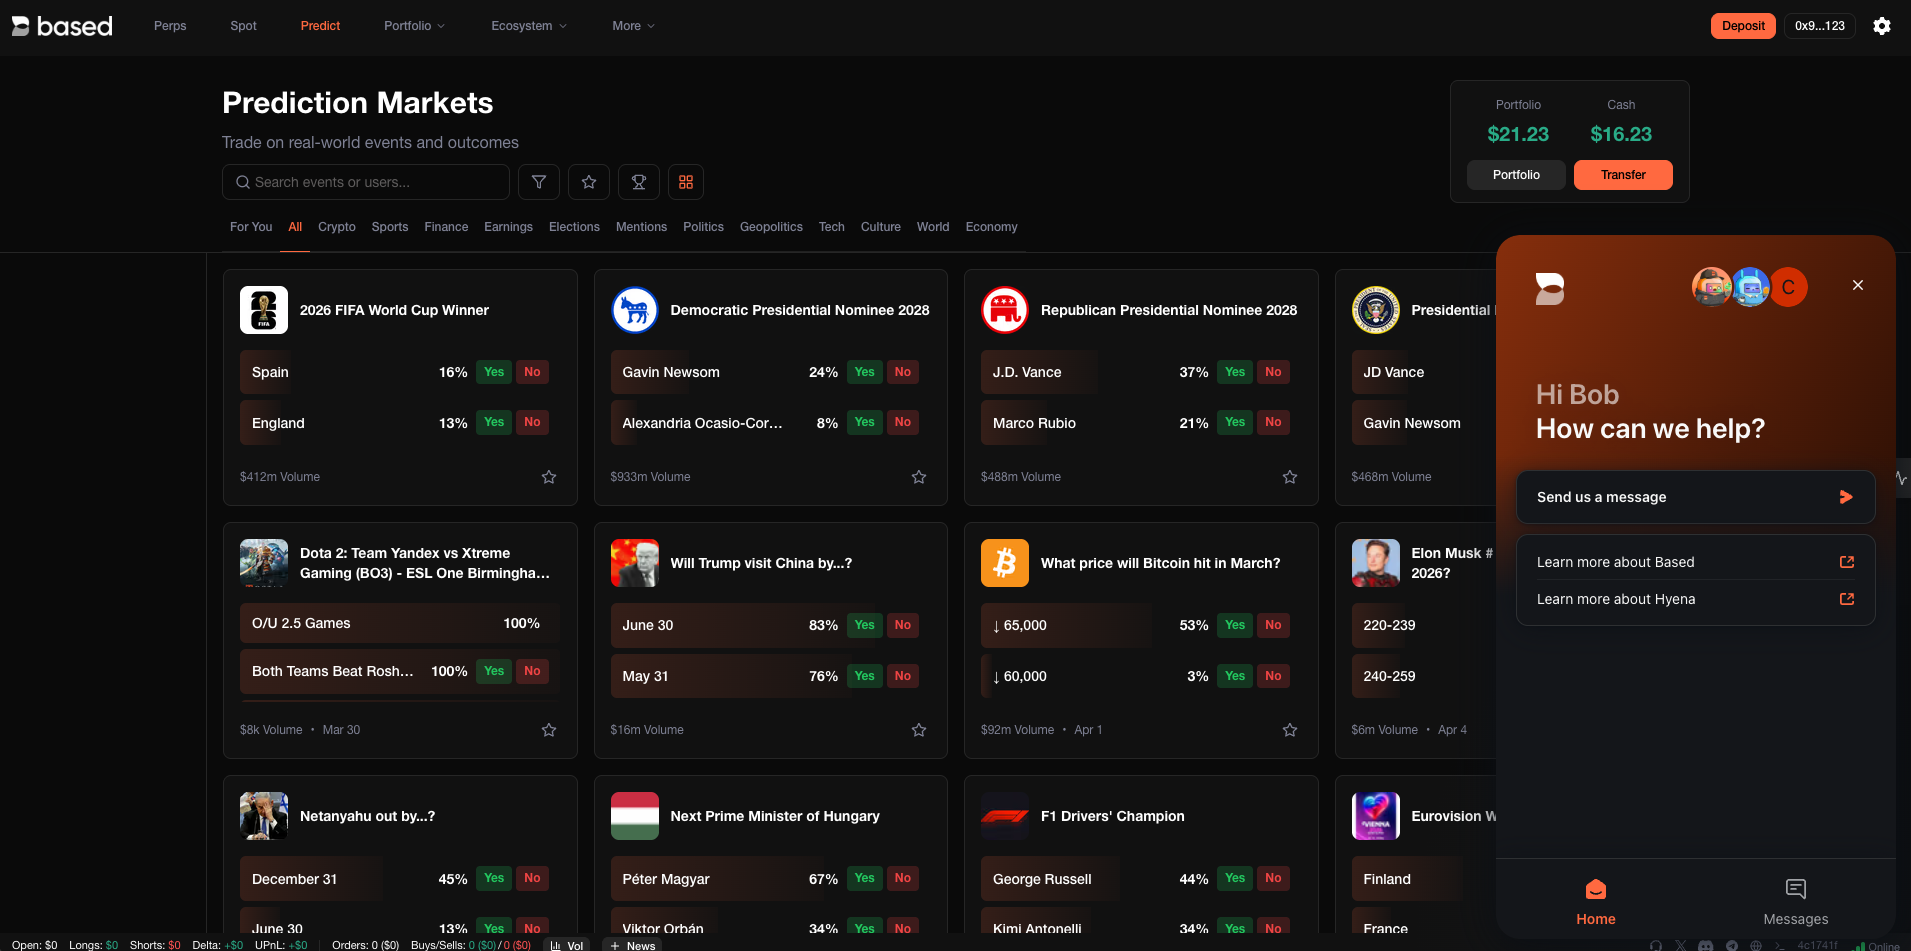Focus the Search events or users field
The height and width of the screenshot is (951, 1911).
[x=366, y=182]
